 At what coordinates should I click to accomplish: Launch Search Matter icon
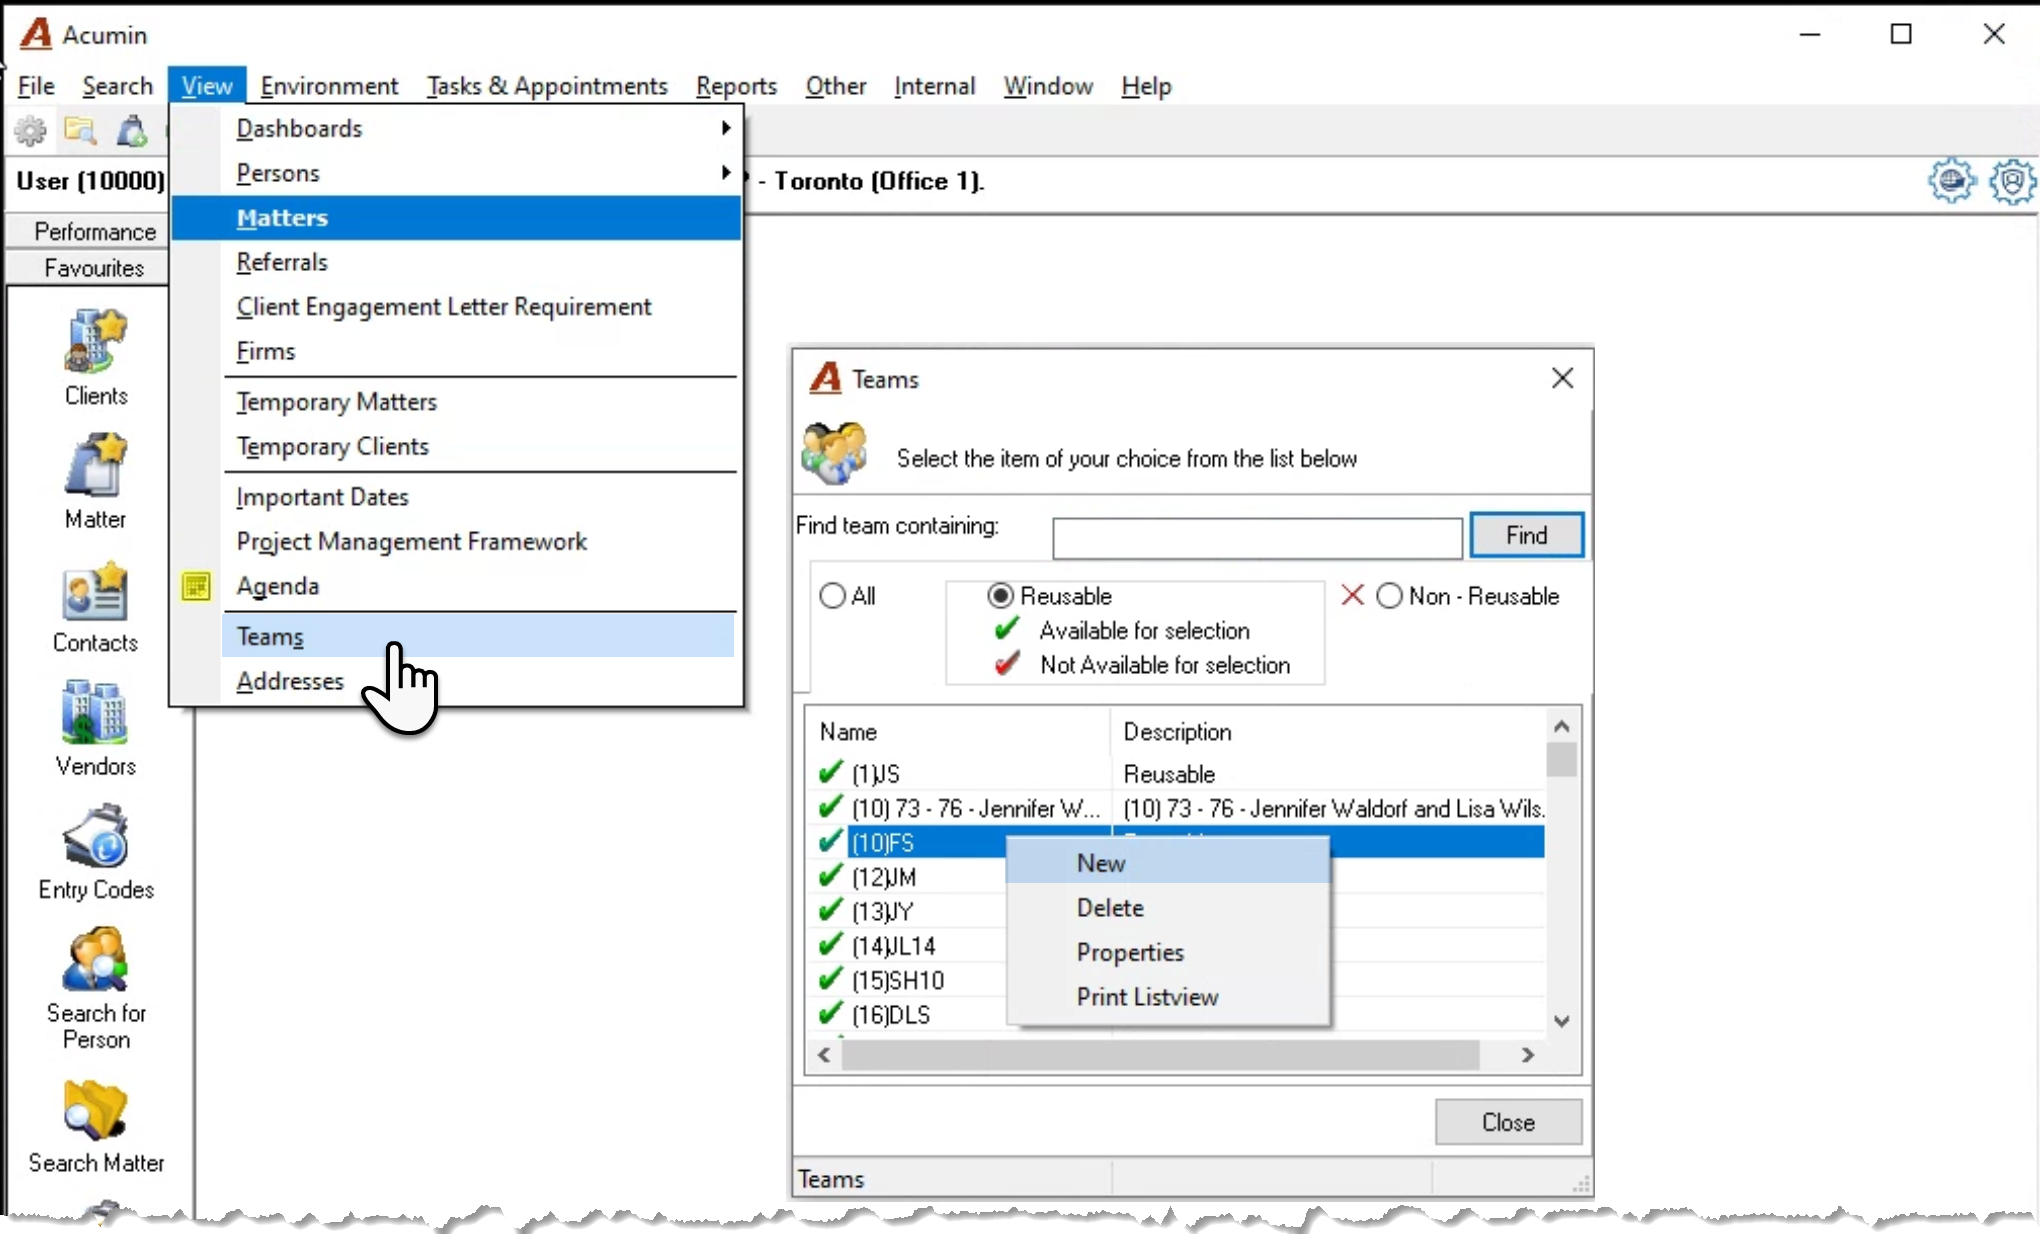pyautogui.click(x=96, y=1110)
